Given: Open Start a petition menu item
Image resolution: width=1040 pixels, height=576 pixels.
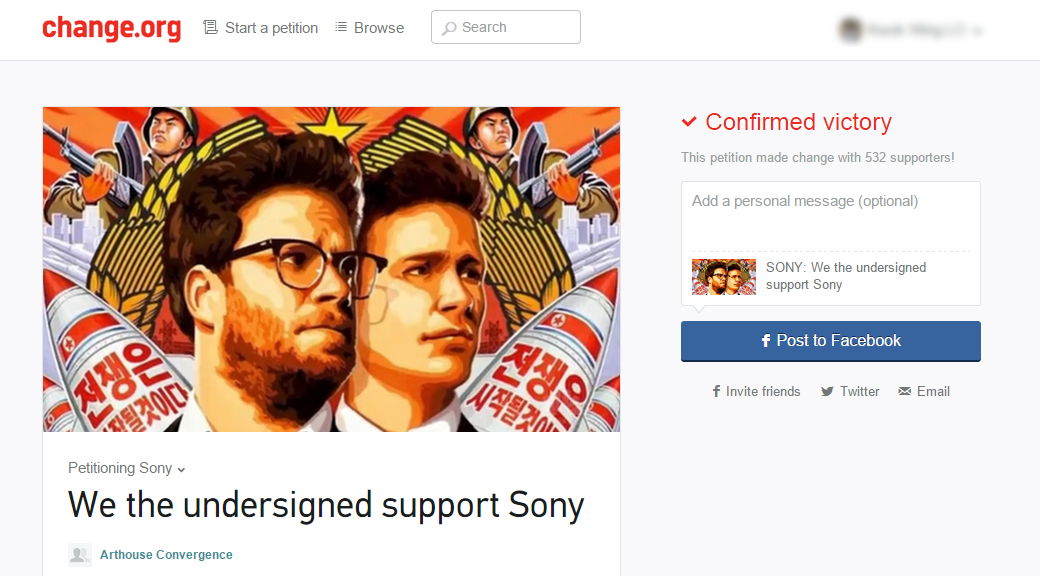Looking at the screenshot, I should click(271, 28).
